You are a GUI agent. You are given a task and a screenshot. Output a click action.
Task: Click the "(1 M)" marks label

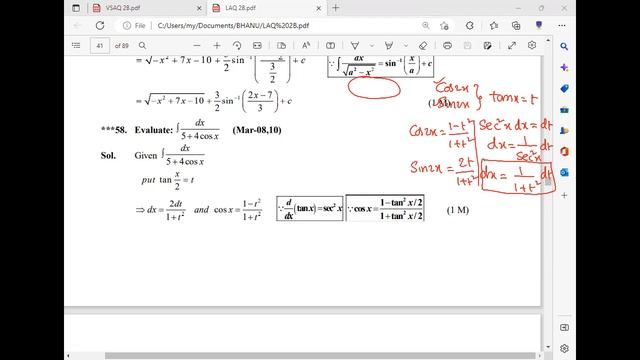tap(458, 210)
